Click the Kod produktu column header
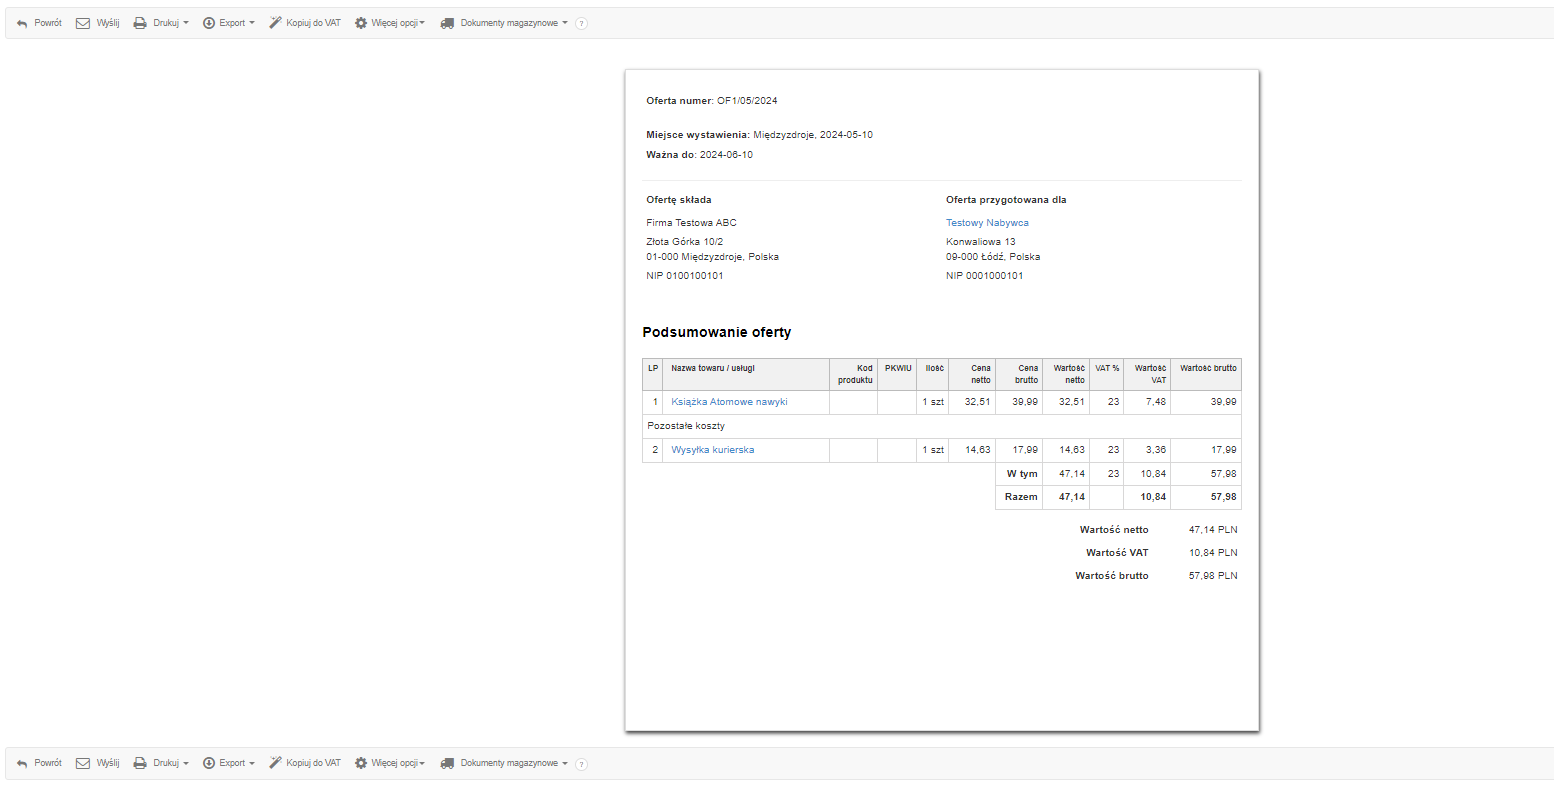The width and height of the screenshot is (1554, 799). click(x=855, y=374)
